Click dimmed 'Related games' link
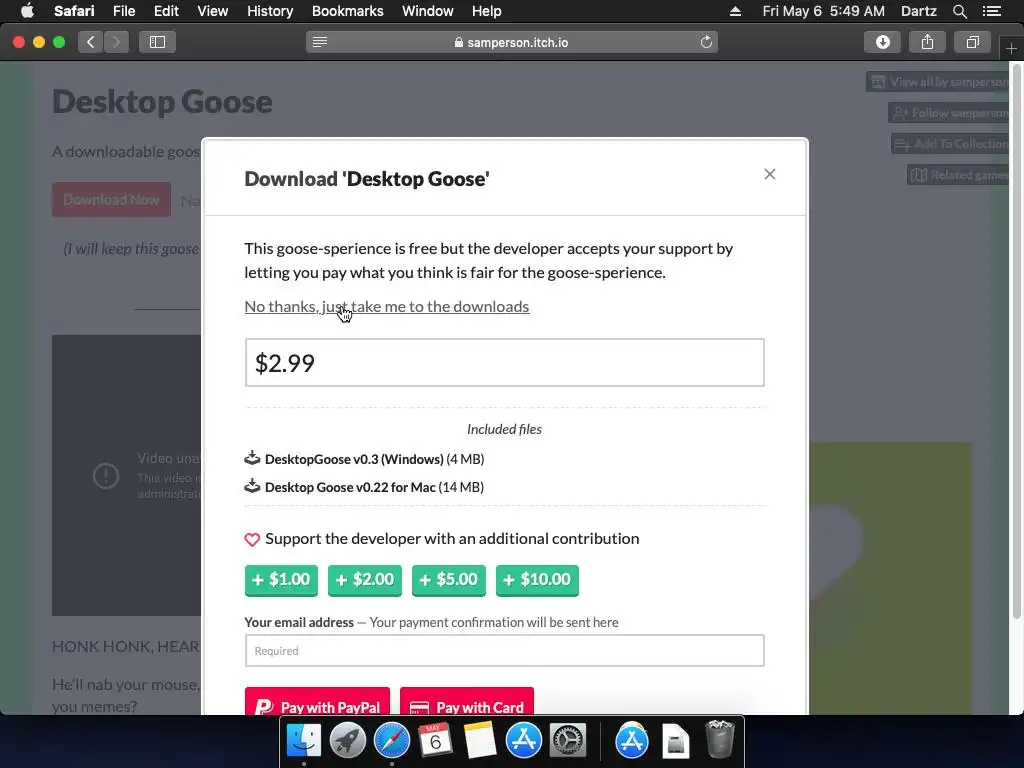The height and width of the screenshot is (768, 1024). click(959, 175)
